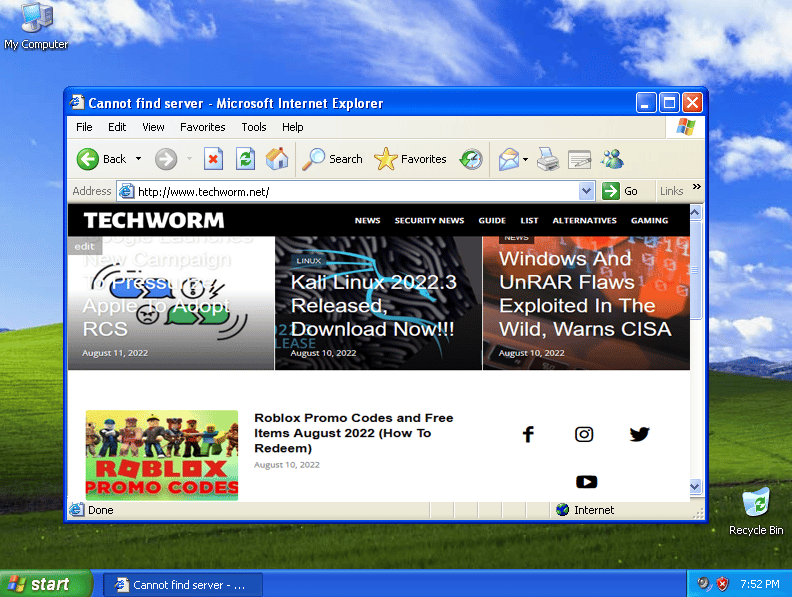Click the Done status bar text
792x597 pixels.
click(x=101, y=510)
